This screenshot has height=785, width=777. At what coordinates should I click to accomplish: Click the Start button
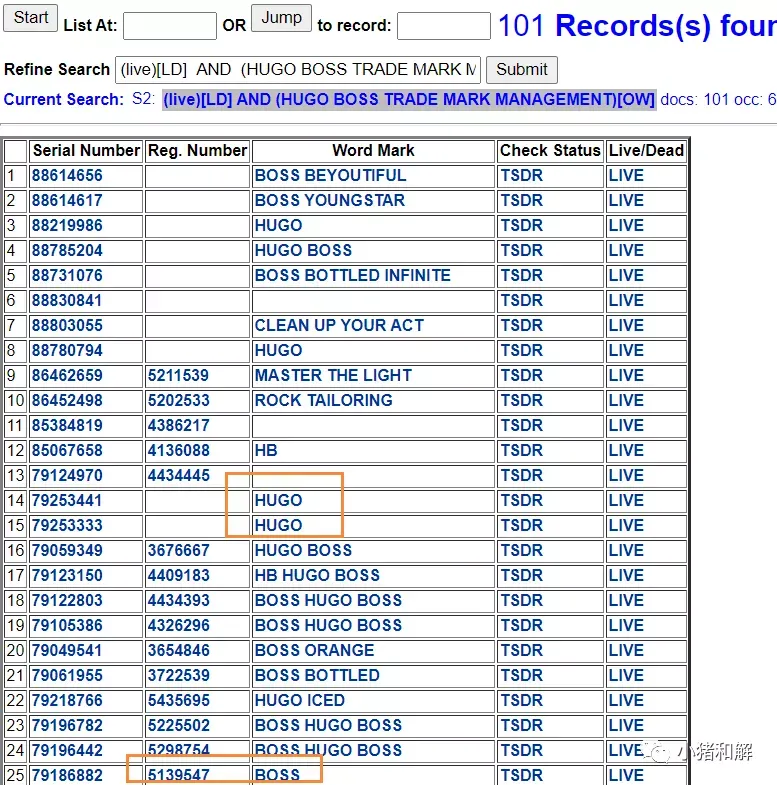(31, 18)
